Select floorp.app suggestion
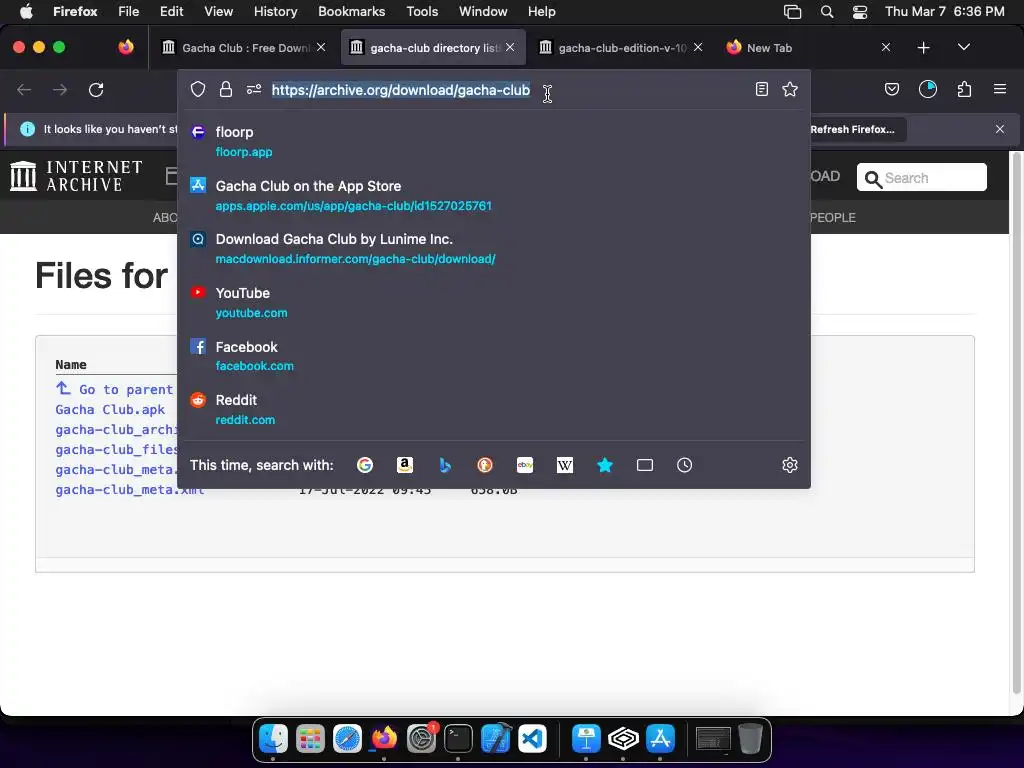The width and height of the screenshot is (1024, 768). click(494, 142)
